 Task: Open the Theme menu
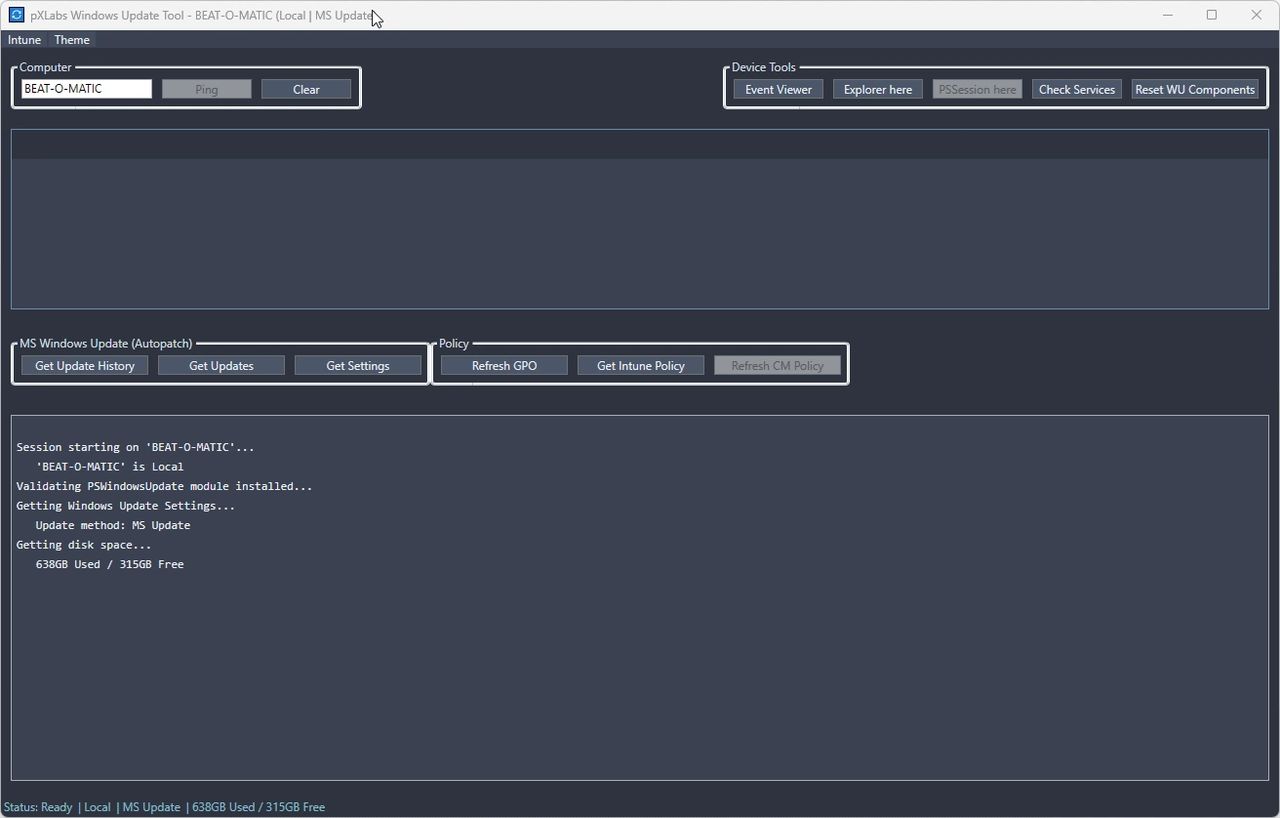tap(72, 40)
